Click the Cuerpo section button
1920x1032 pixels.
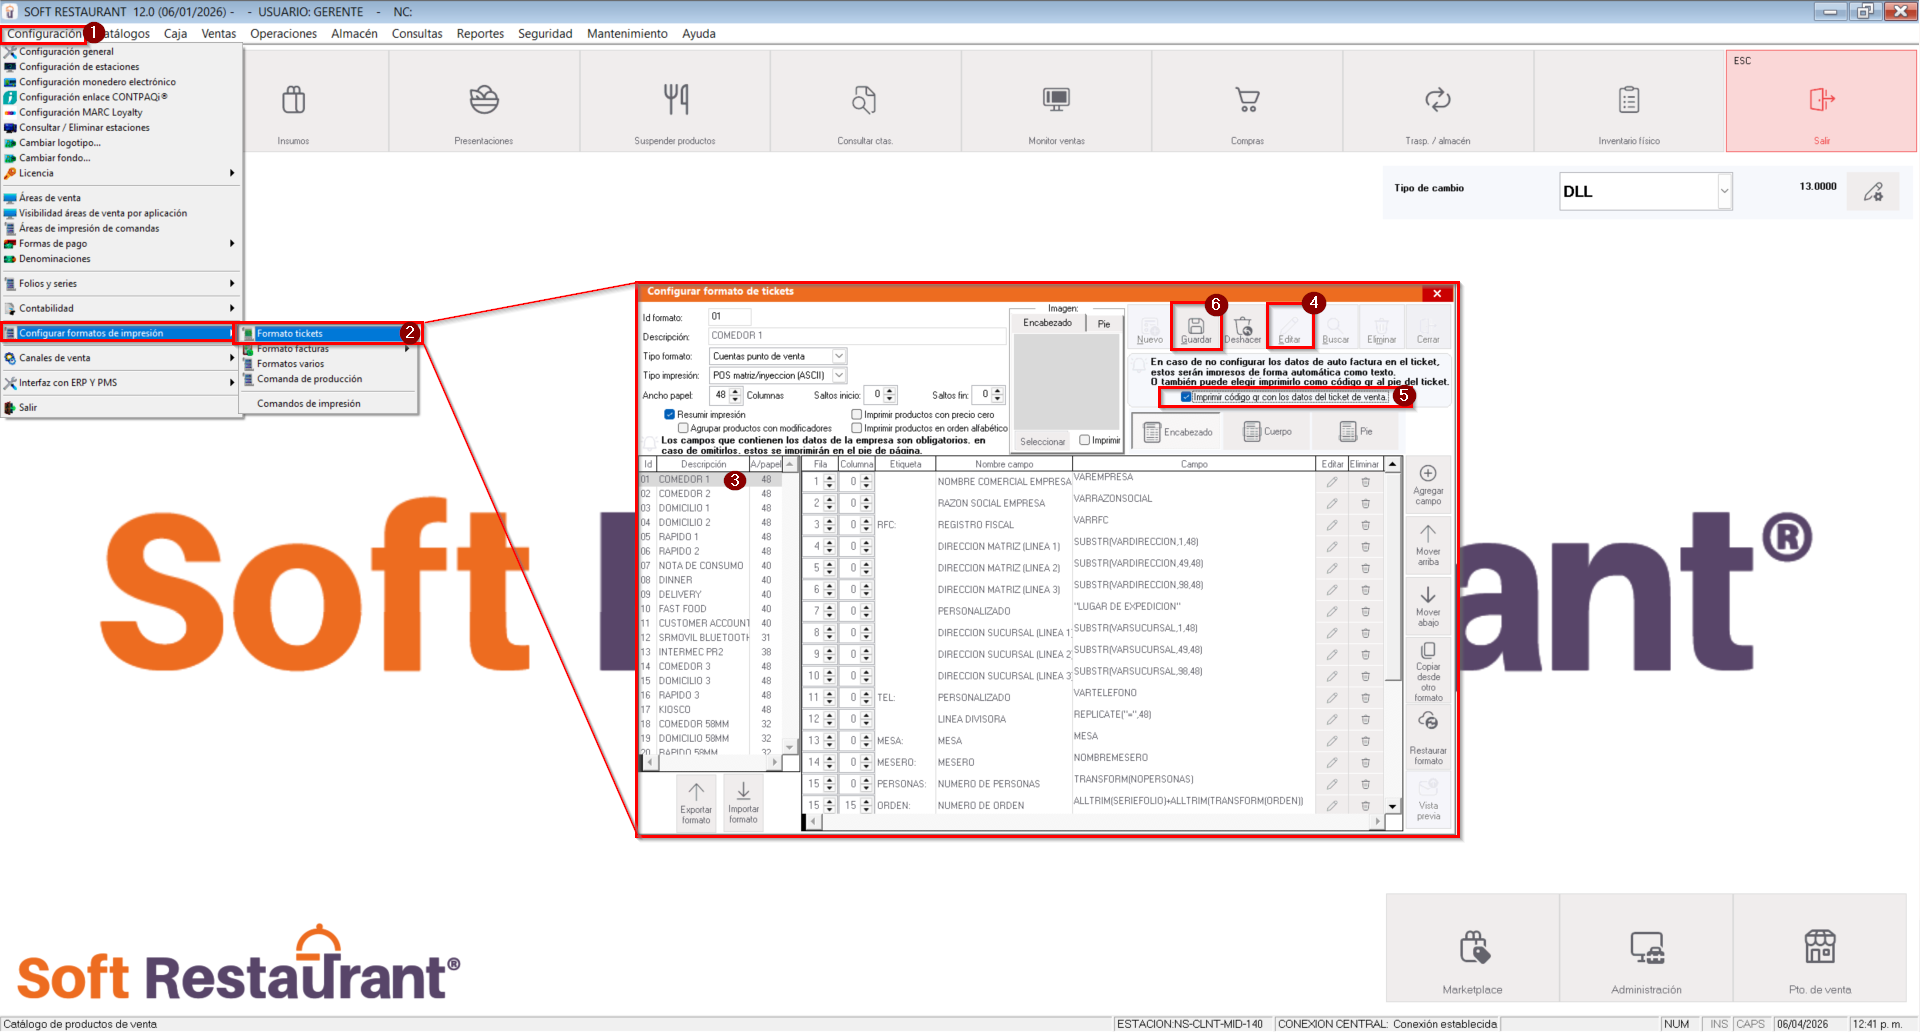point(1267,432)
